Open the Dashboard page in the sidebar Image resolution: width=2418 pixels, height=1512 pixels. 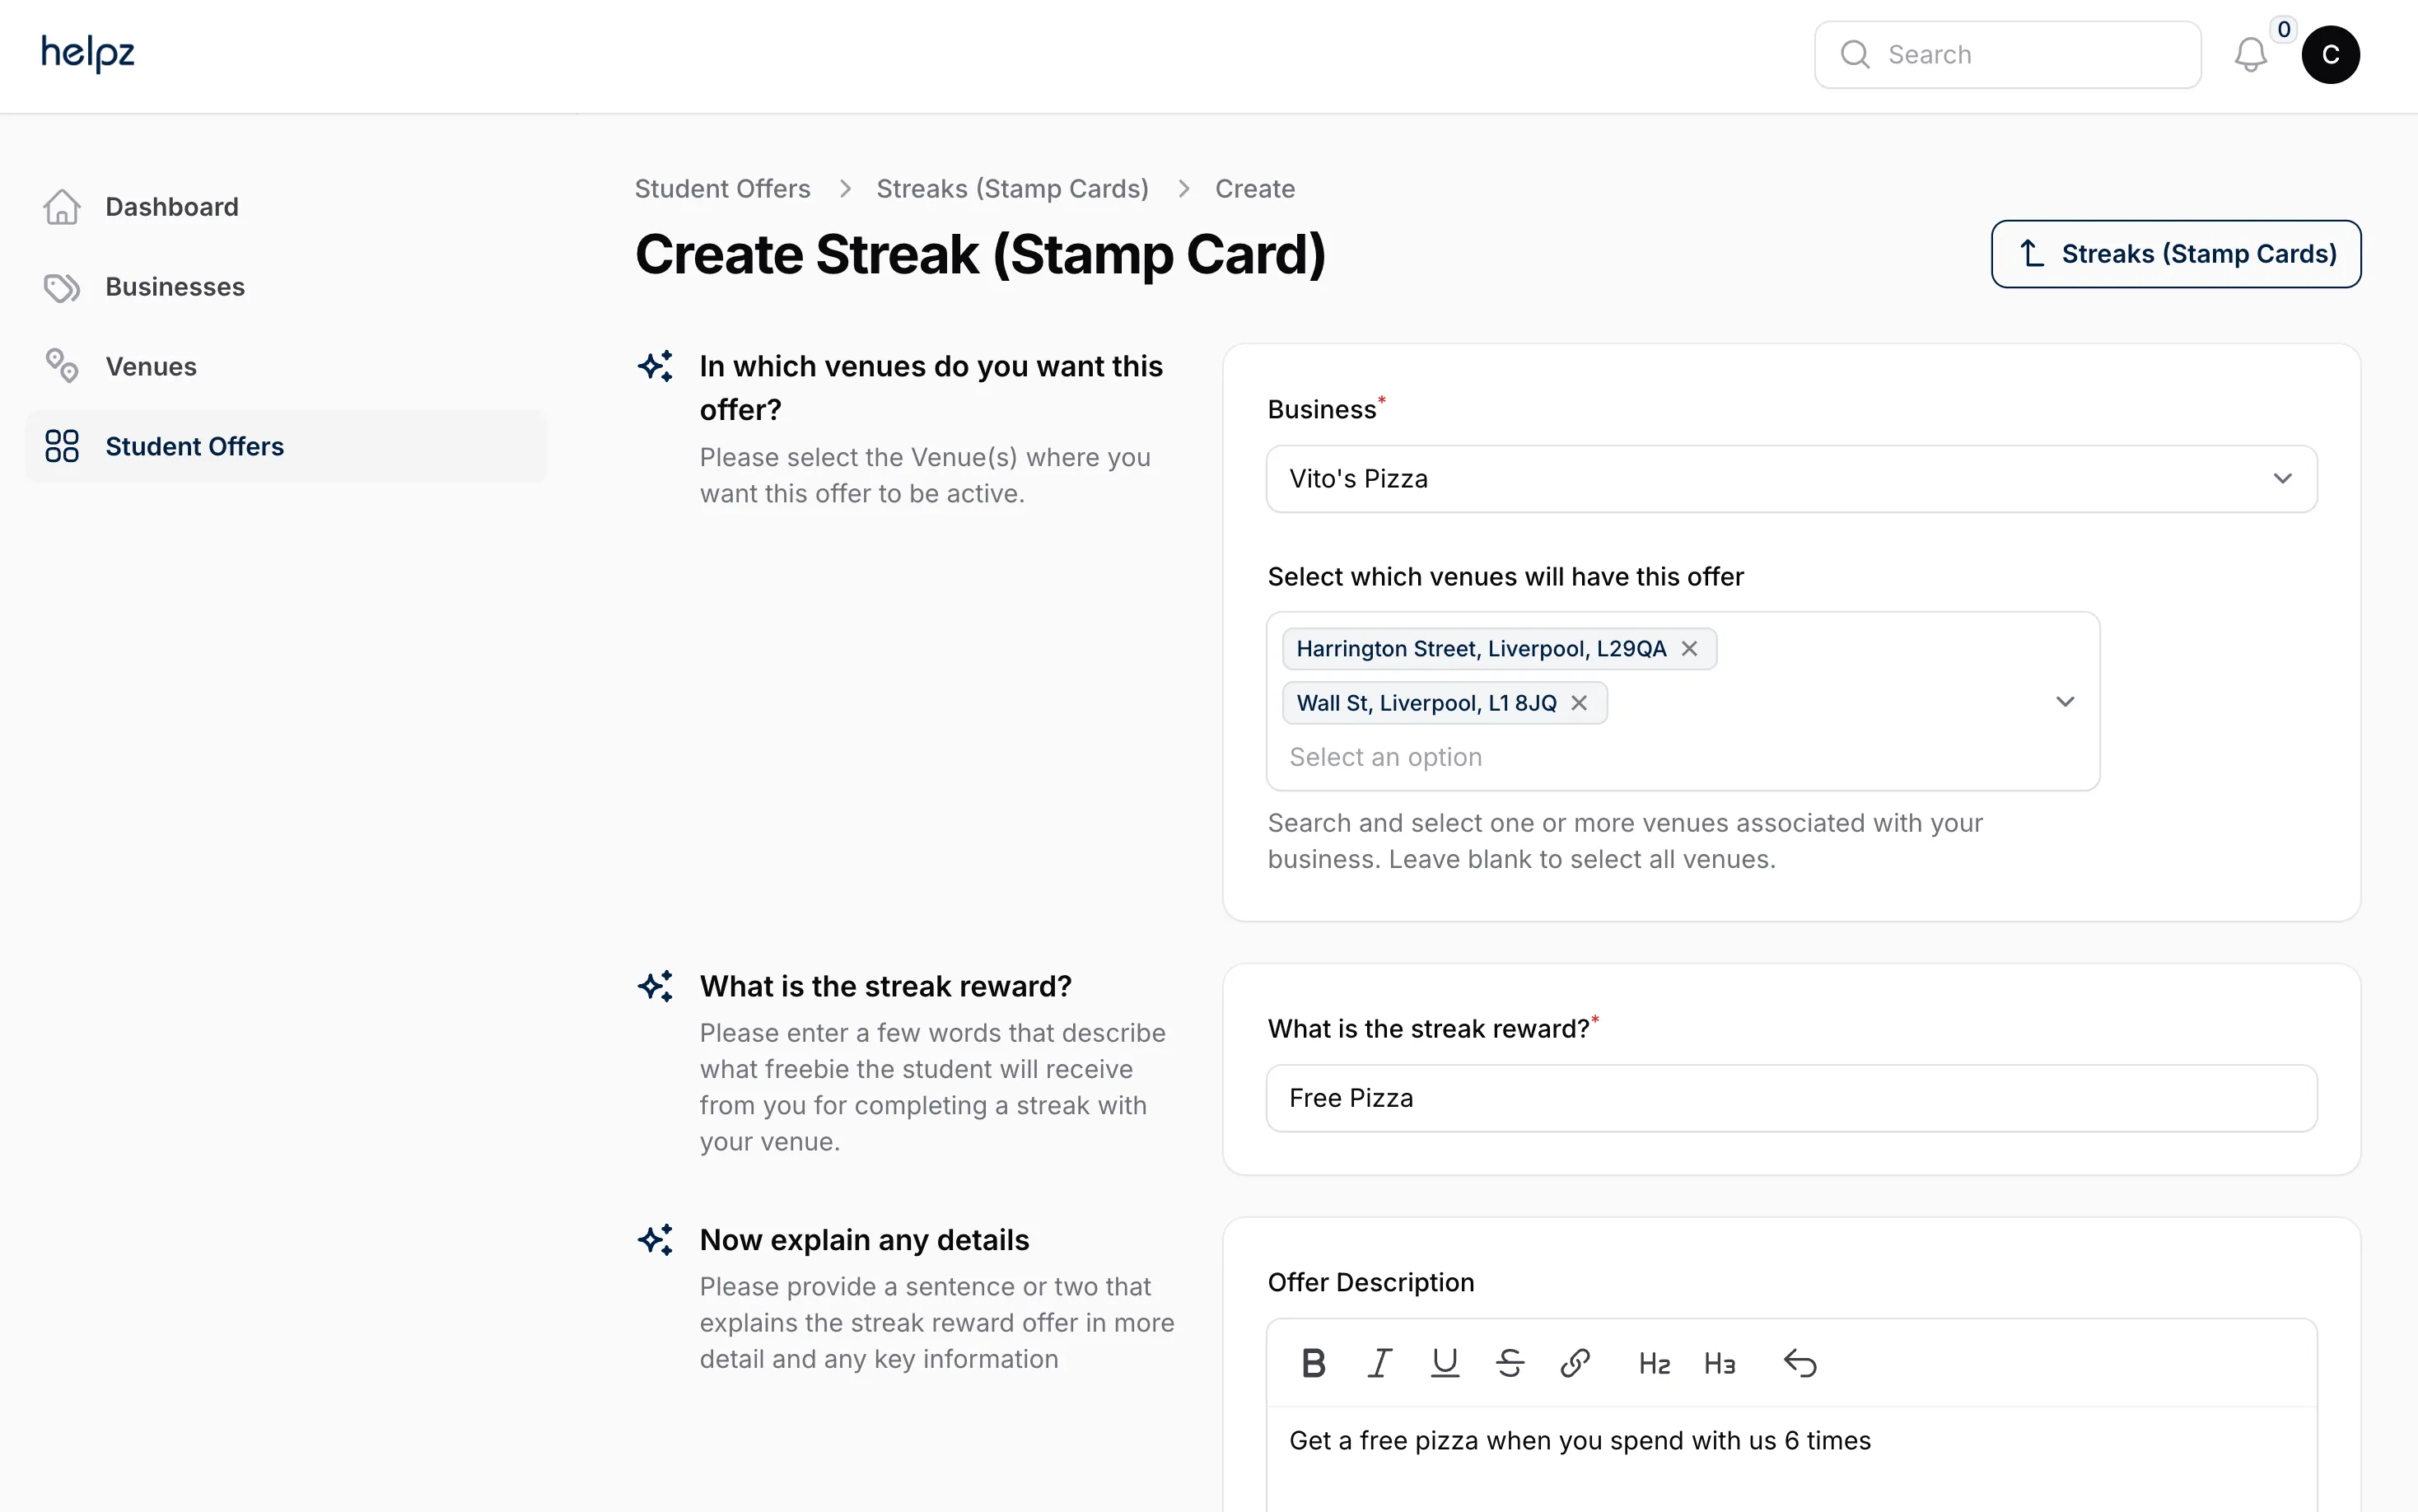286,207
